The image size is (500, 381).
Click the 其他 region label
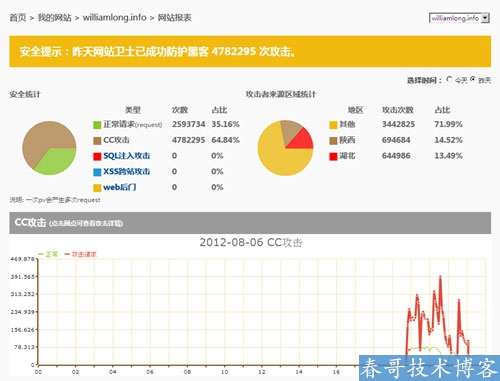click(x=347, y=124)
